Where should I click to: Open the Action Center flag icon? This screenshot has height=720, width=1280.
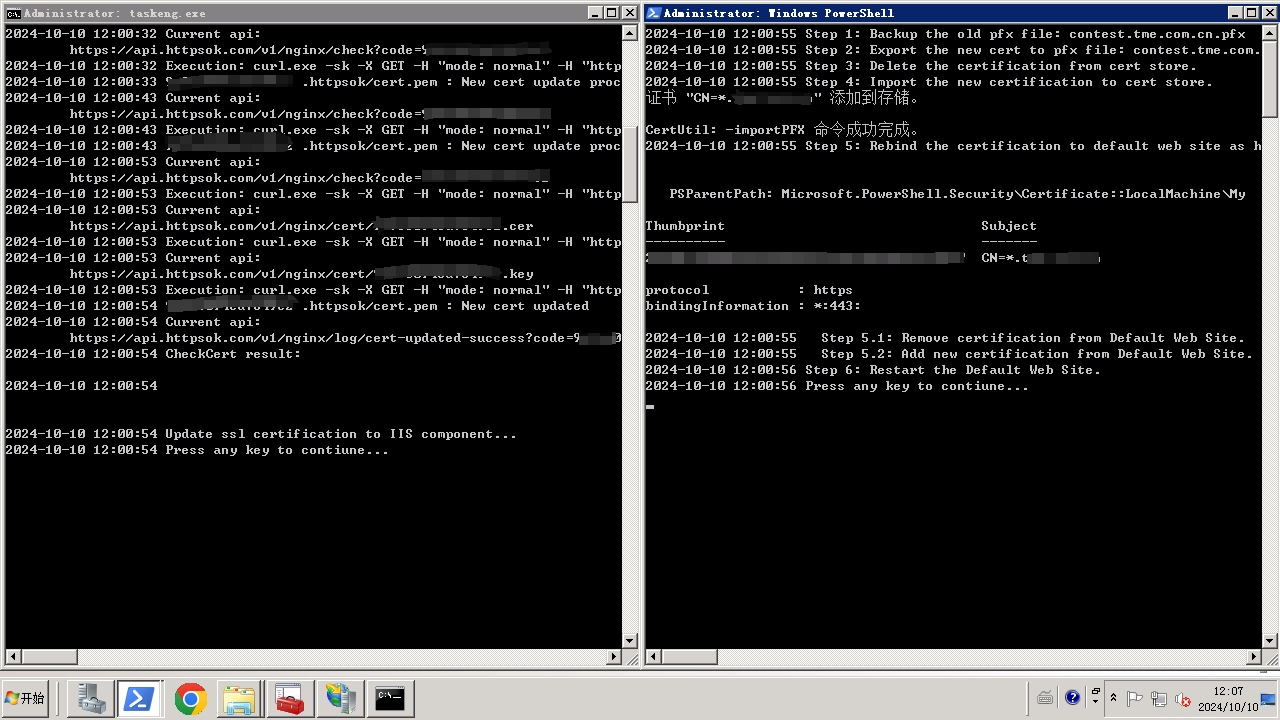click(1135, 699)
